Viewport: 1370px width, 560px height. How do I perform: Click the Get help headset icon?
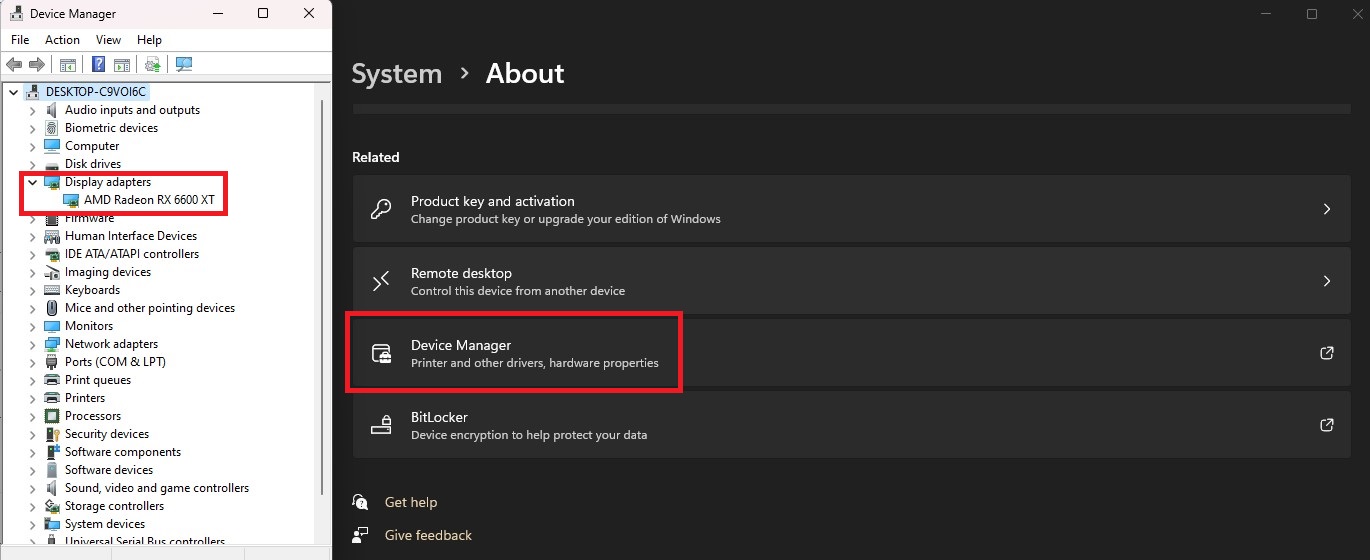(x=361, y=502)
